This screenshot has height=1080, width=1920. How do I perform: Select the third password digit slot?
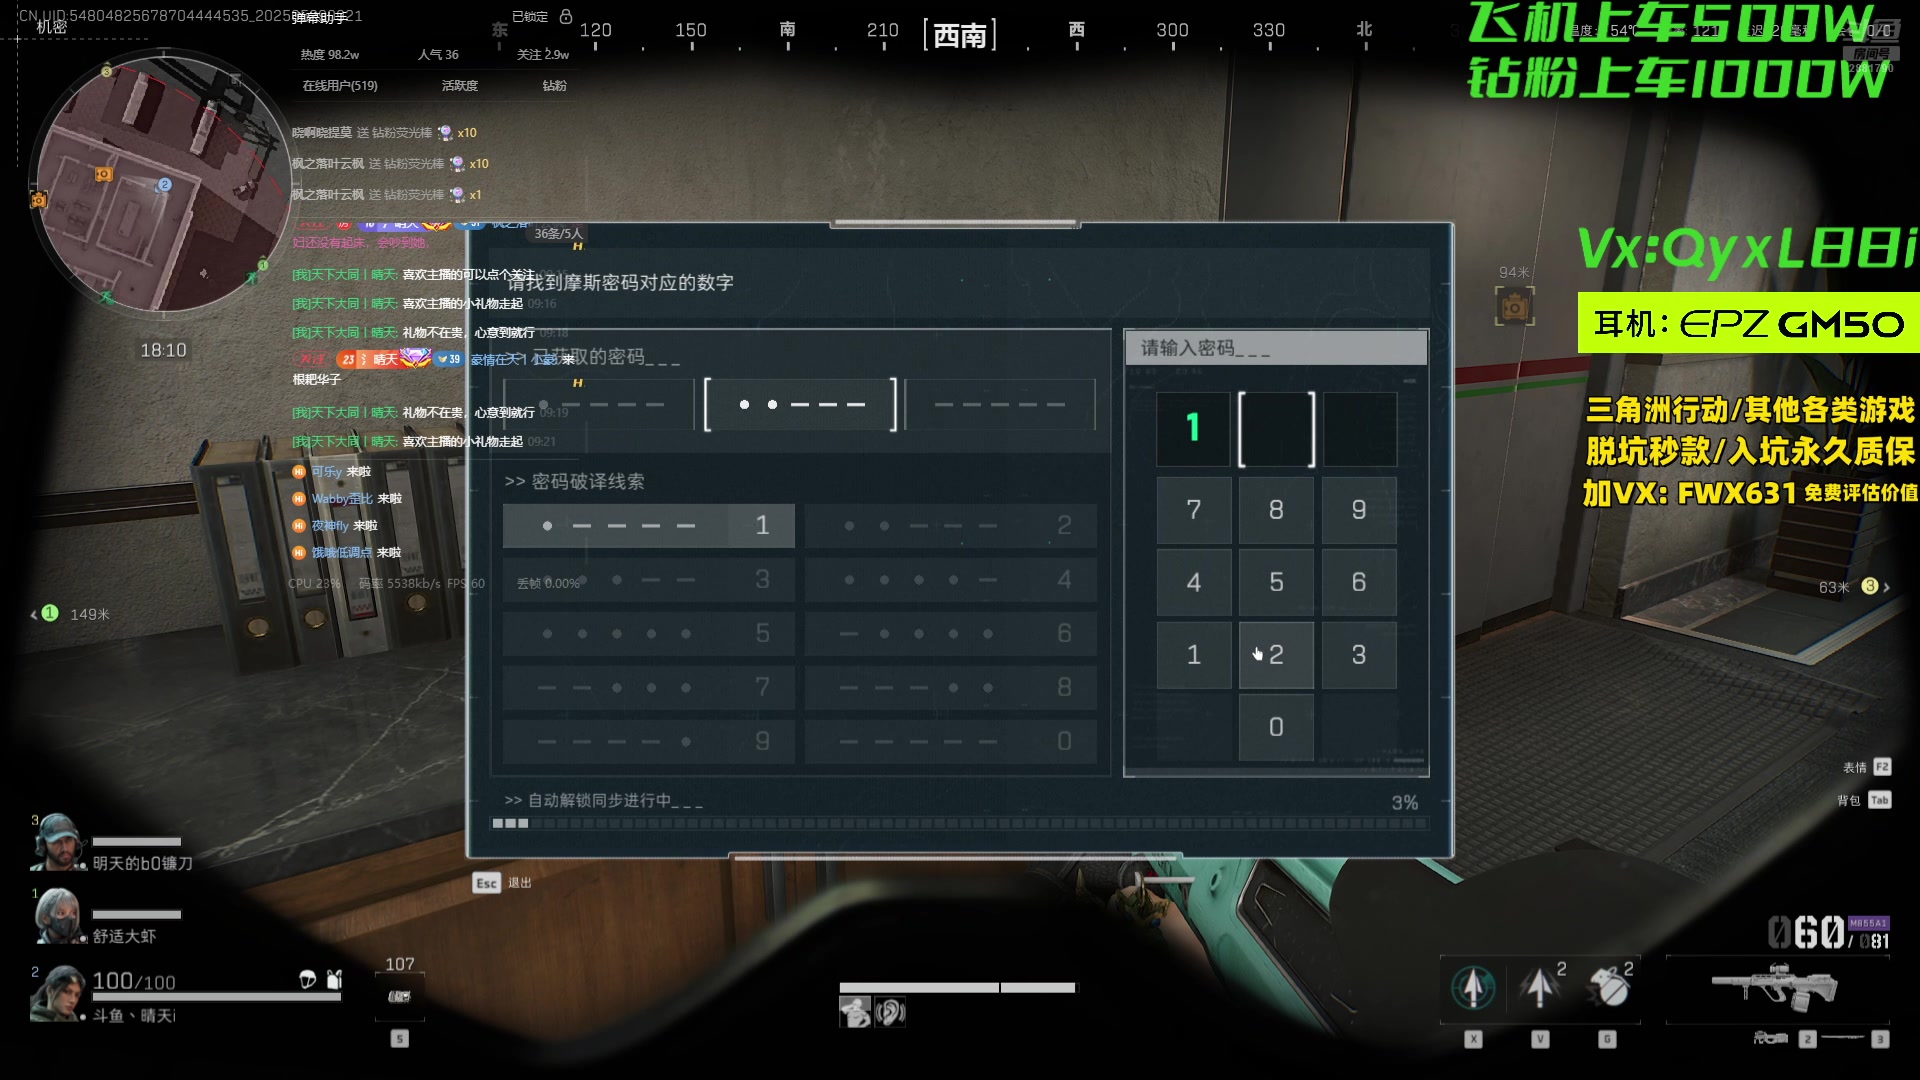tap(1360, 429)
